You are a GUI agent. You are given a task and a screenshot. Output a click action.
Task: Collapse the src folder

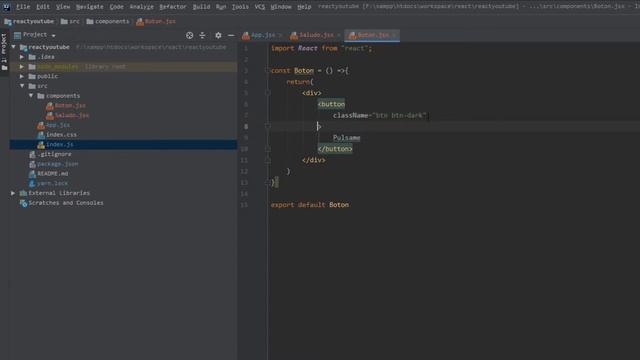pos(22,86)
